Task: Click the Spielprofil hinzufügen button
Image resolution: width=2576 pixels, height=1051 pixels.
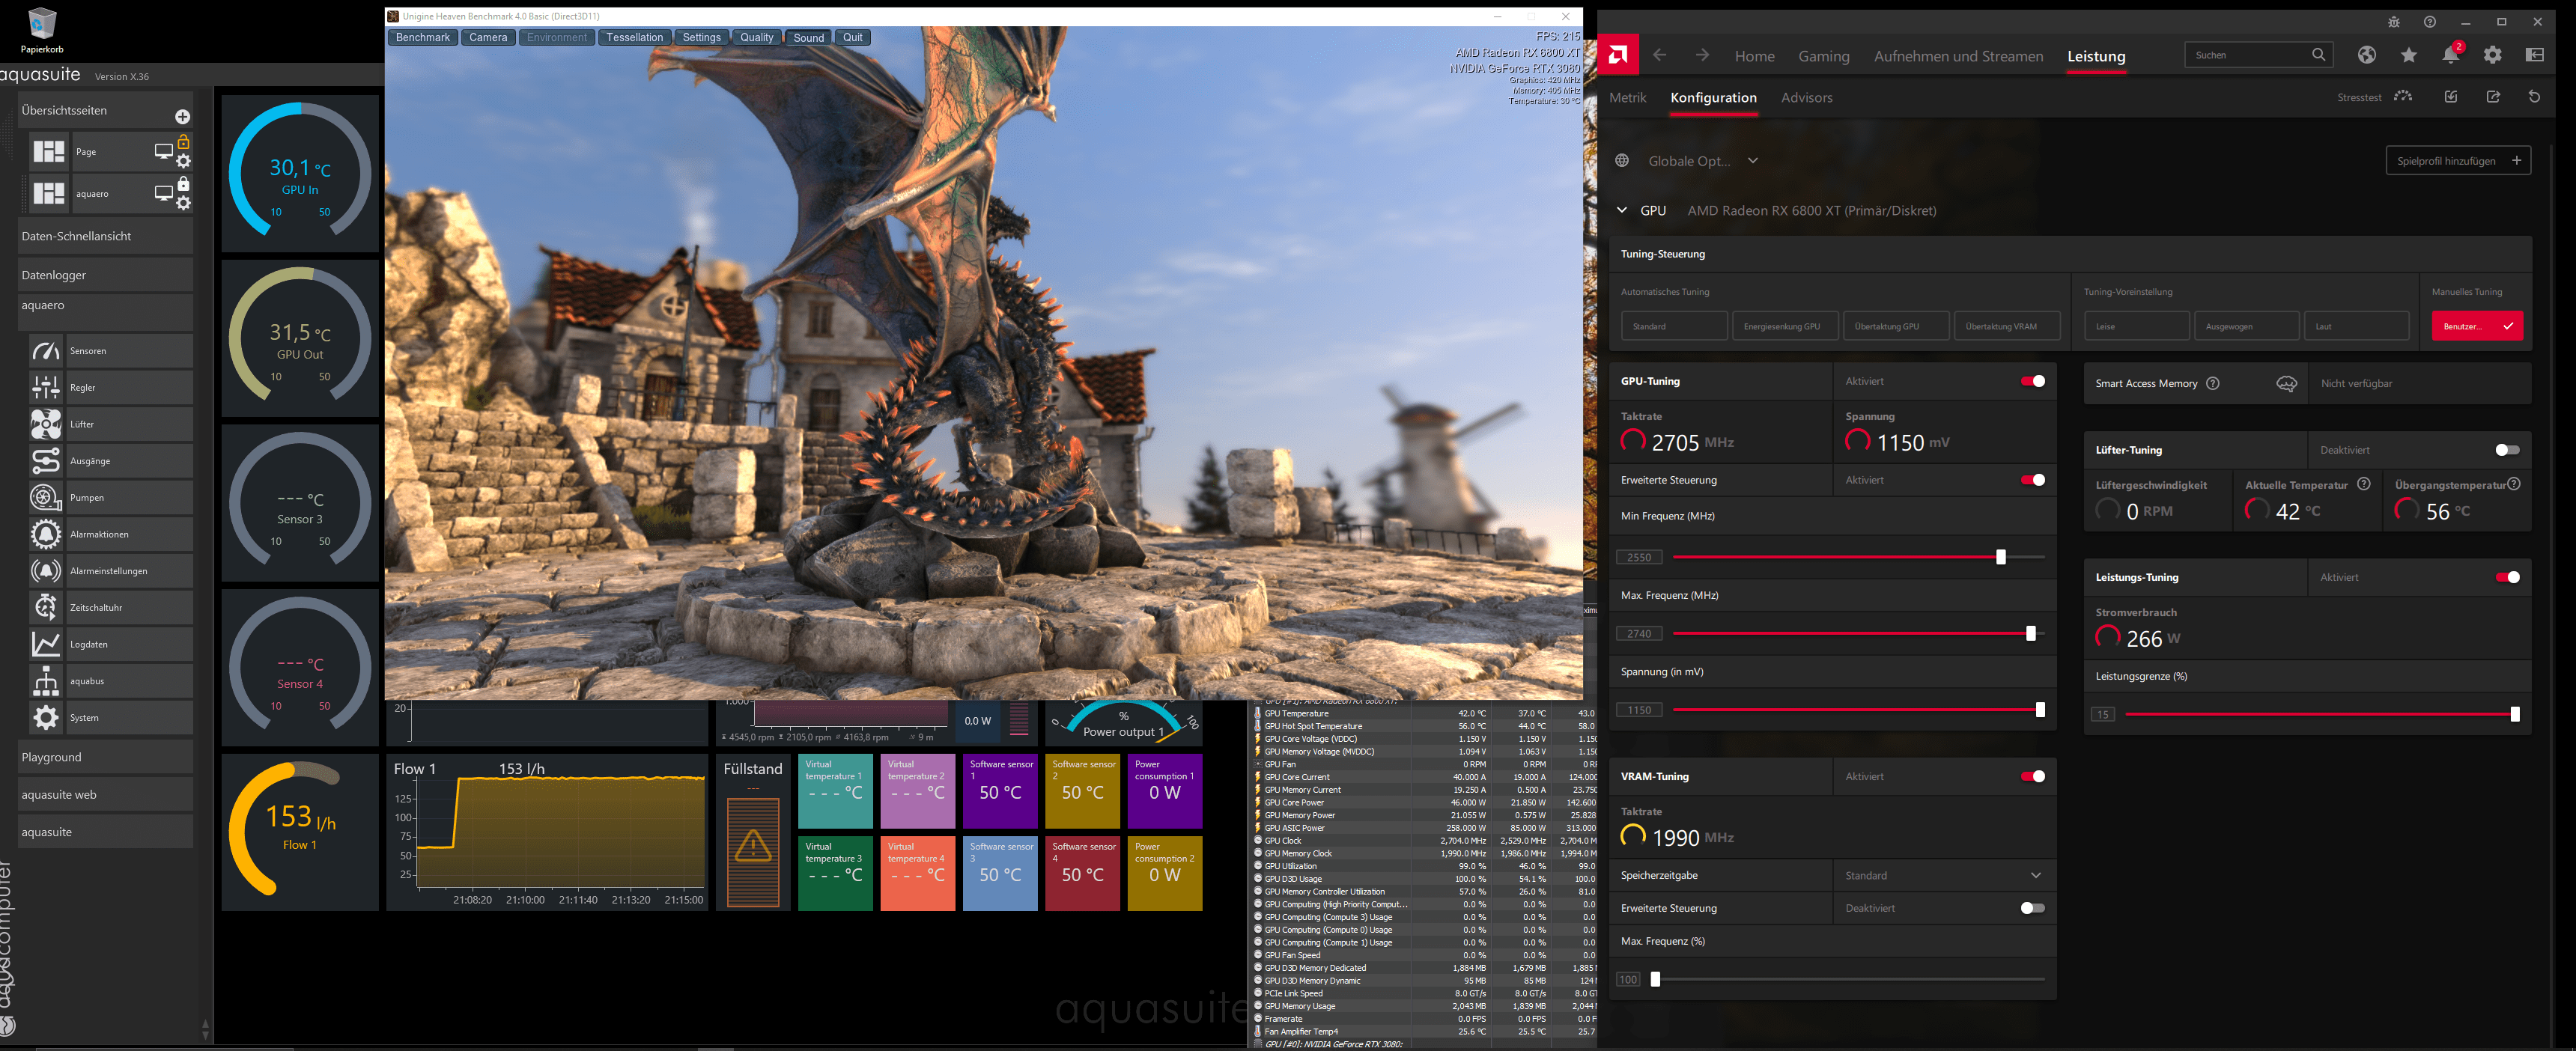Action: tap(2457, 161)
